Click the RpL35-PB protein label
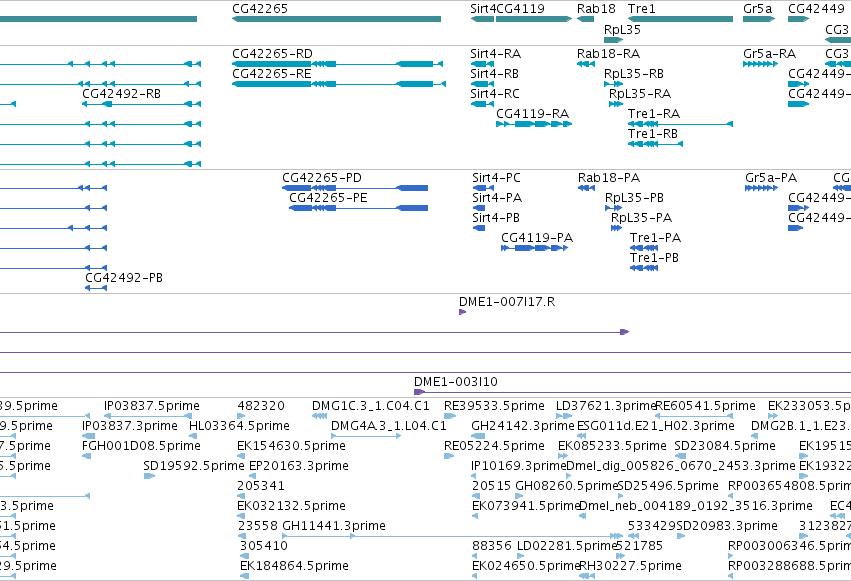 point(634,198)
